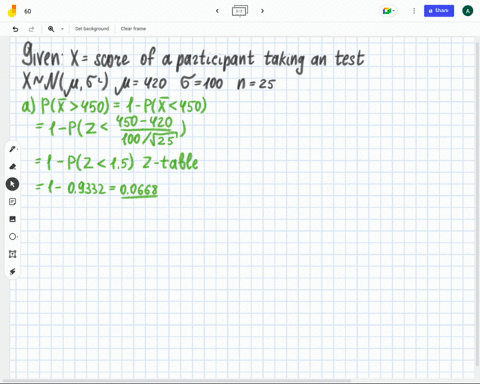Select the Eraser tool
480x384 pixels.
click(13, 167)
